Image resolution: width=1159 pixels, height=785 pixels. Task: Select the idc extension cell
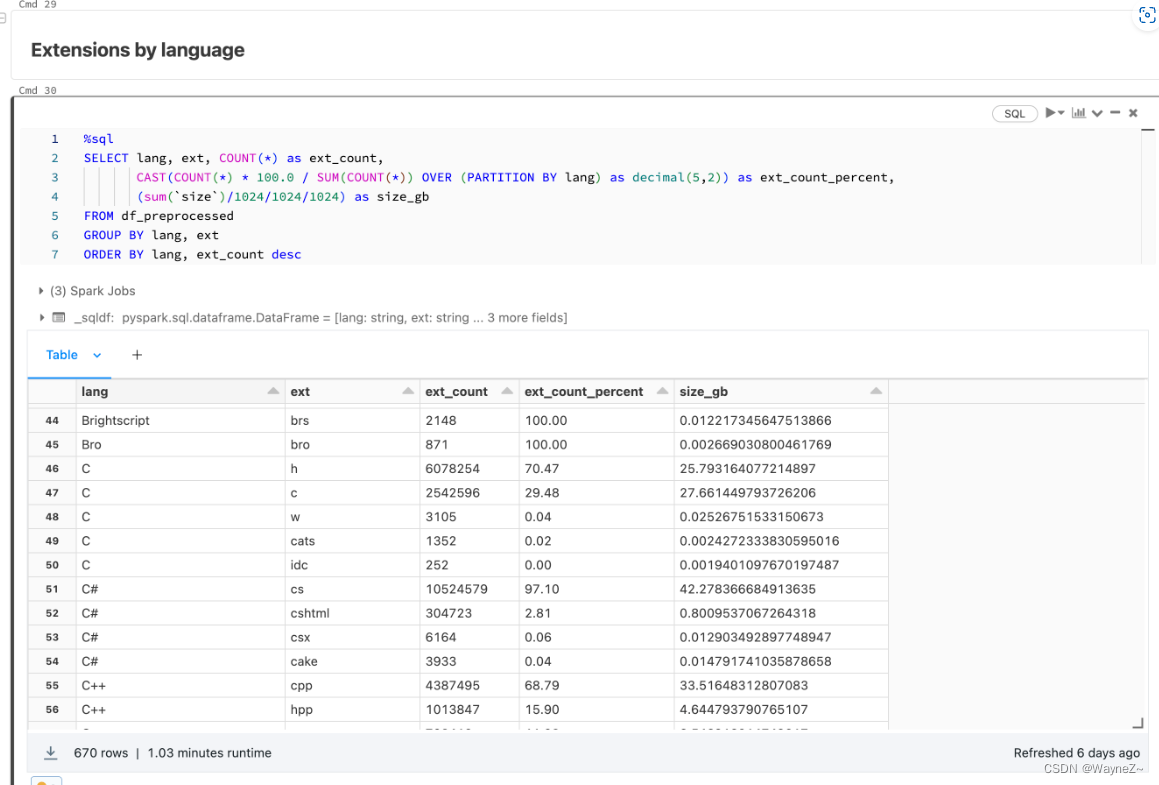click(x=353, y=565)
